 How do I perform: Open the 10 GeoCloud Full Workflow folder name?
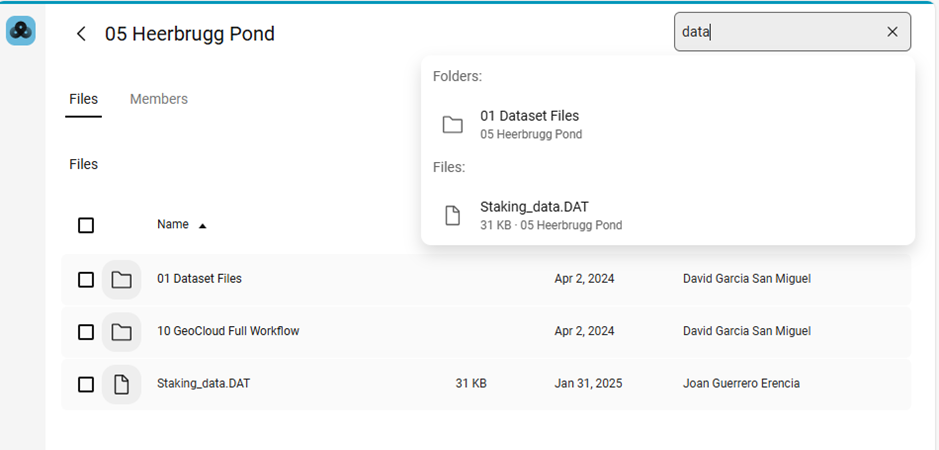(x=228, y=331)
